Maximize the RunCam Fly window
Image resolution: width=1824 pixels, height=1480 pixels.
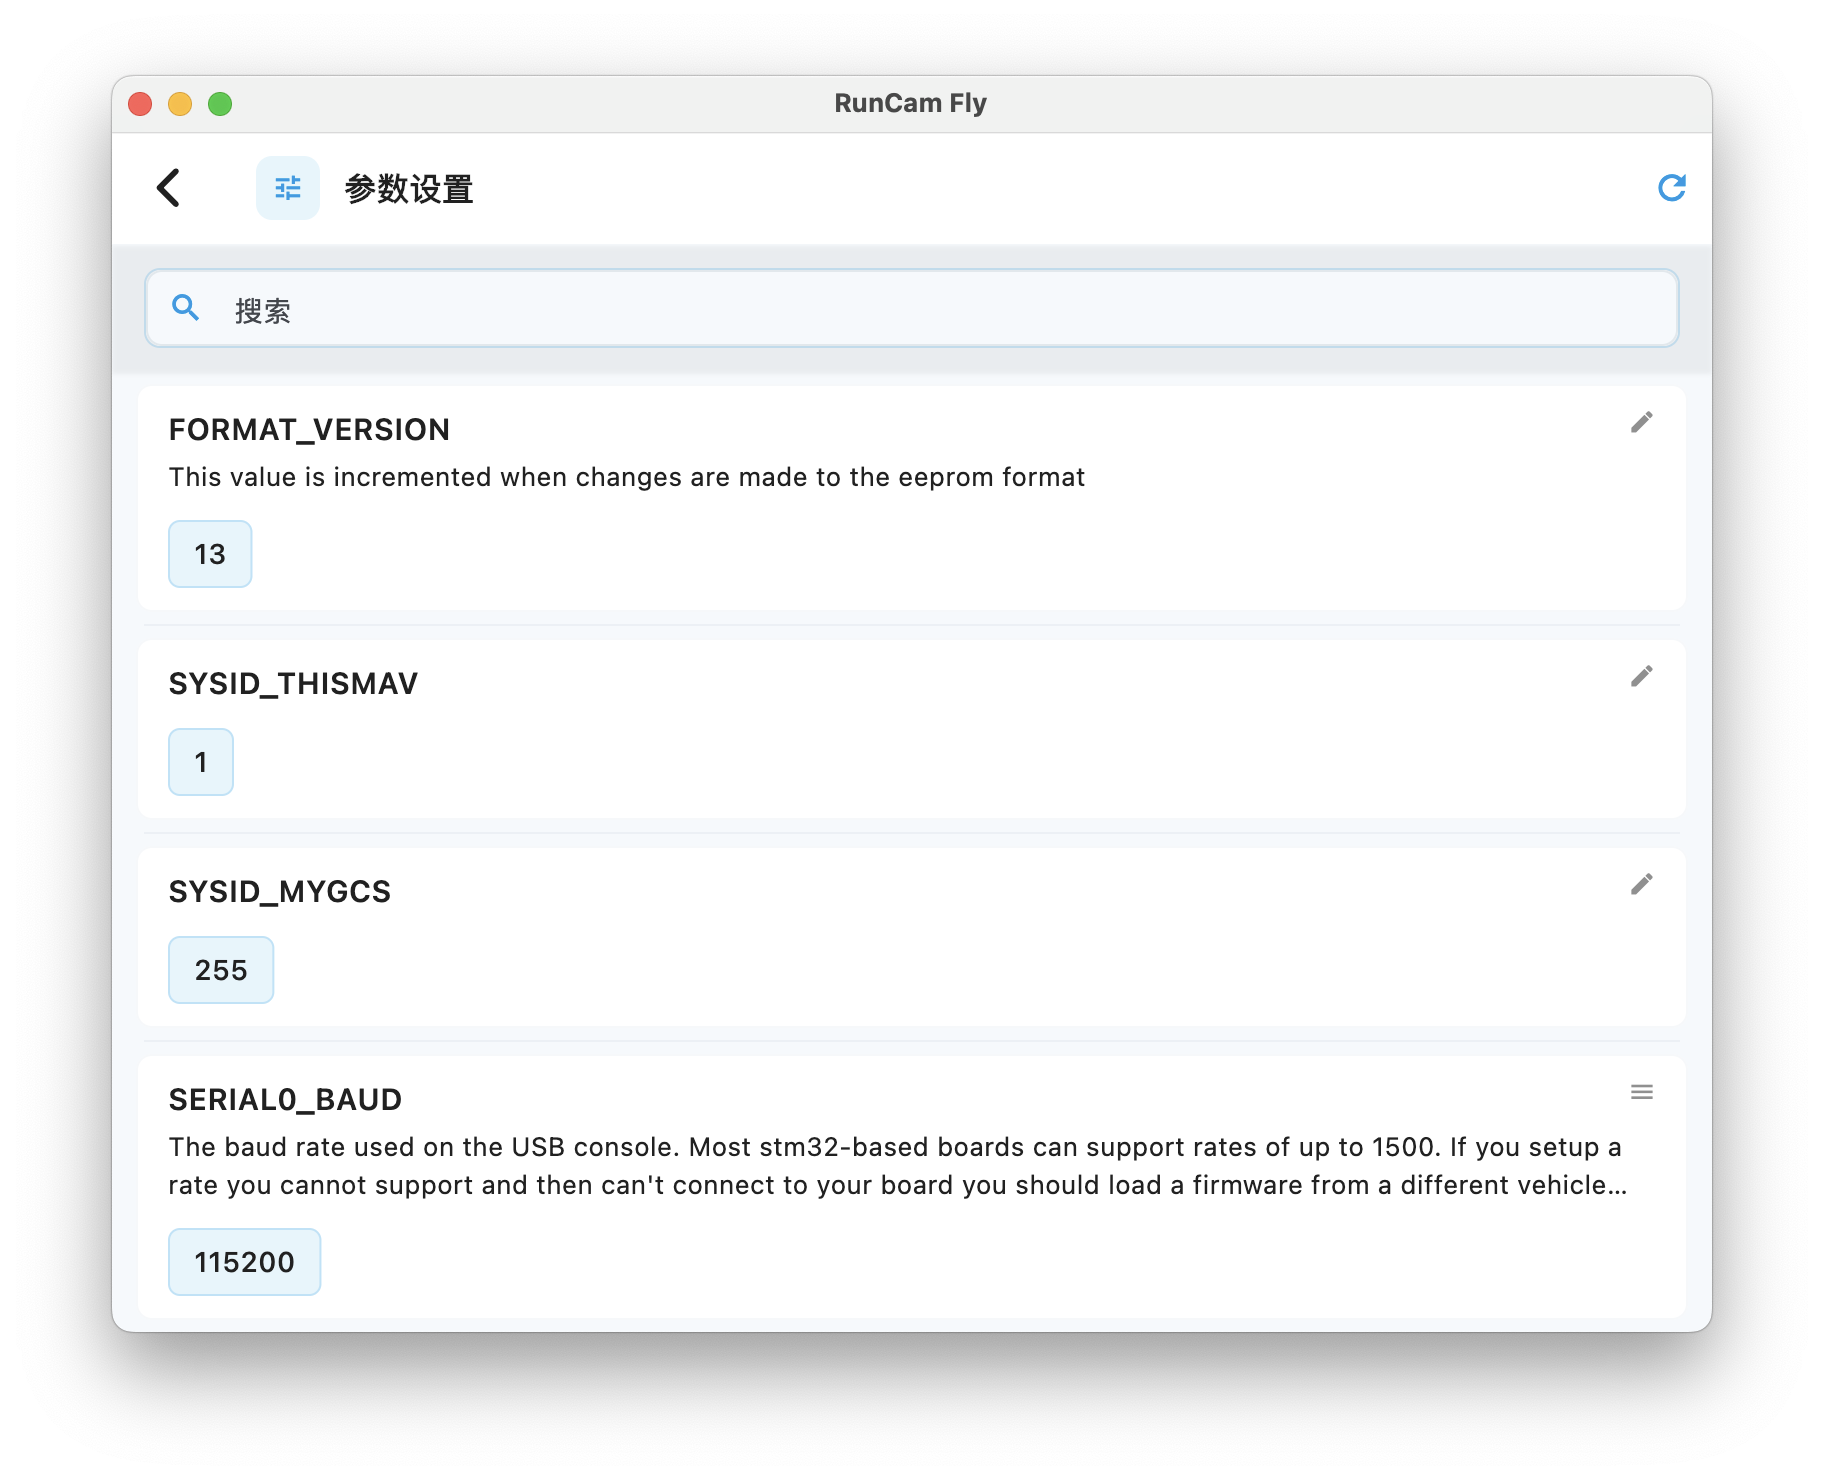(220, 104)
